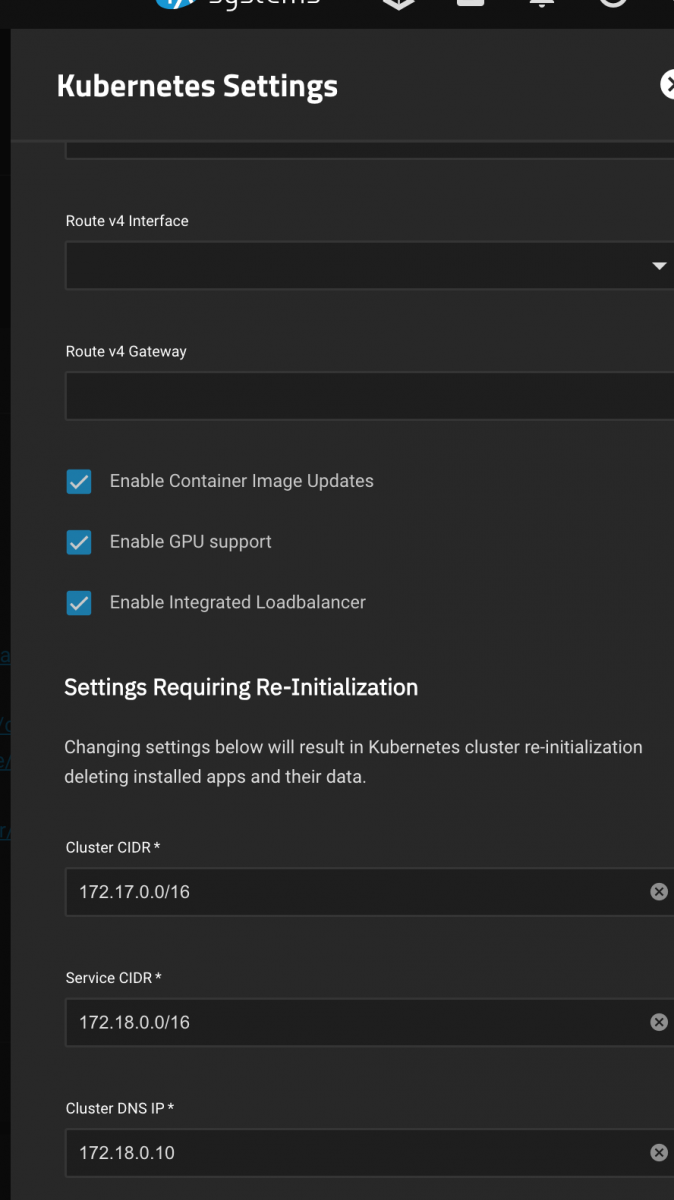Screen dimensions: 674x1200
Task: Open the Route v4 Interface dropdown
Action: coord(370,266)
